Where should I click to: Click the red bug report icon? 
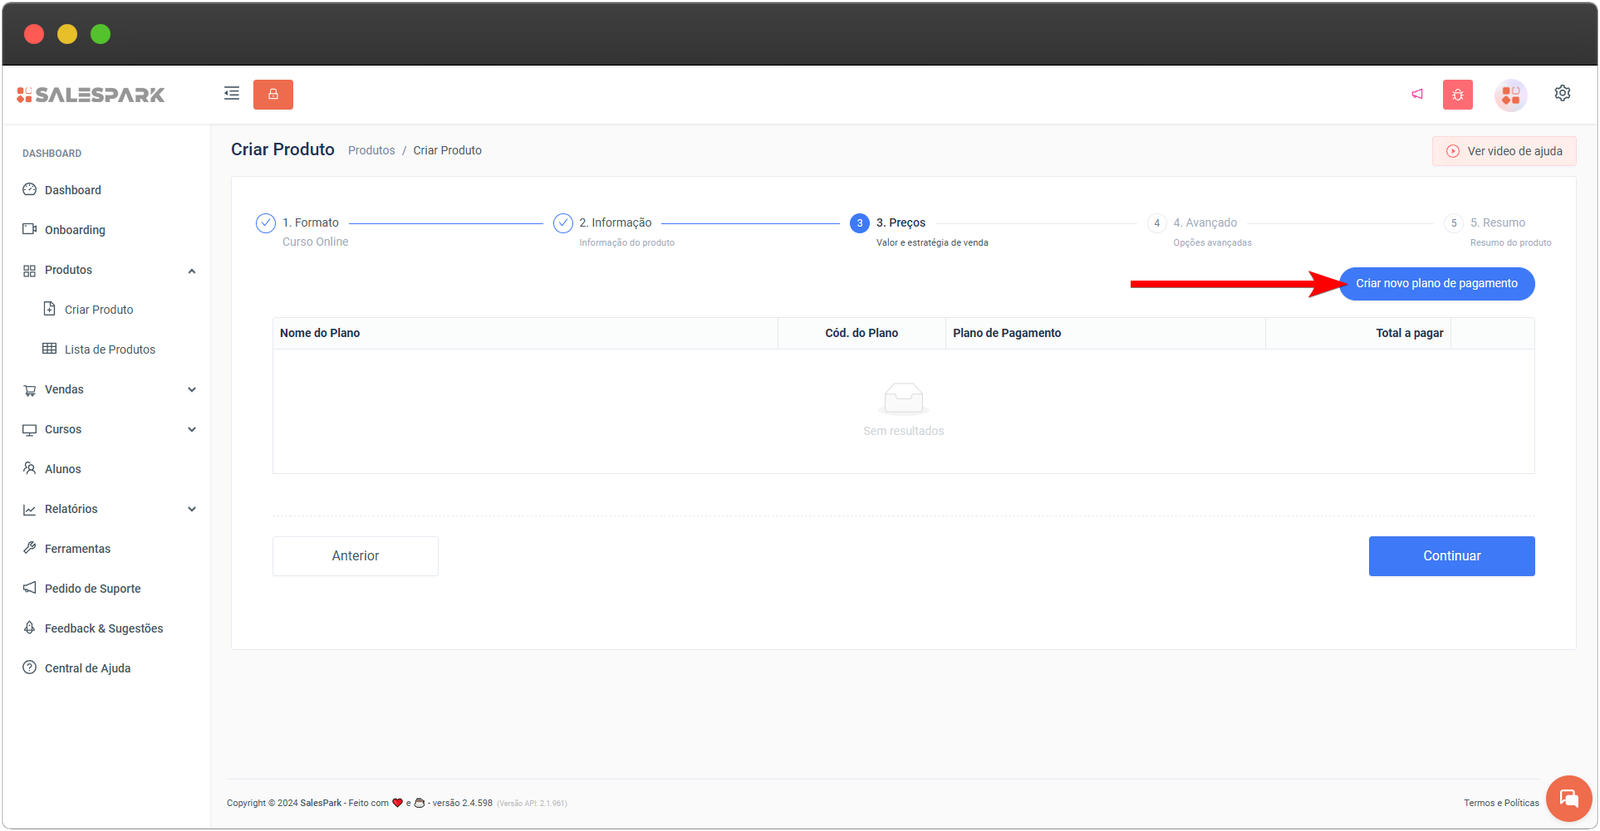[1458, 95]
